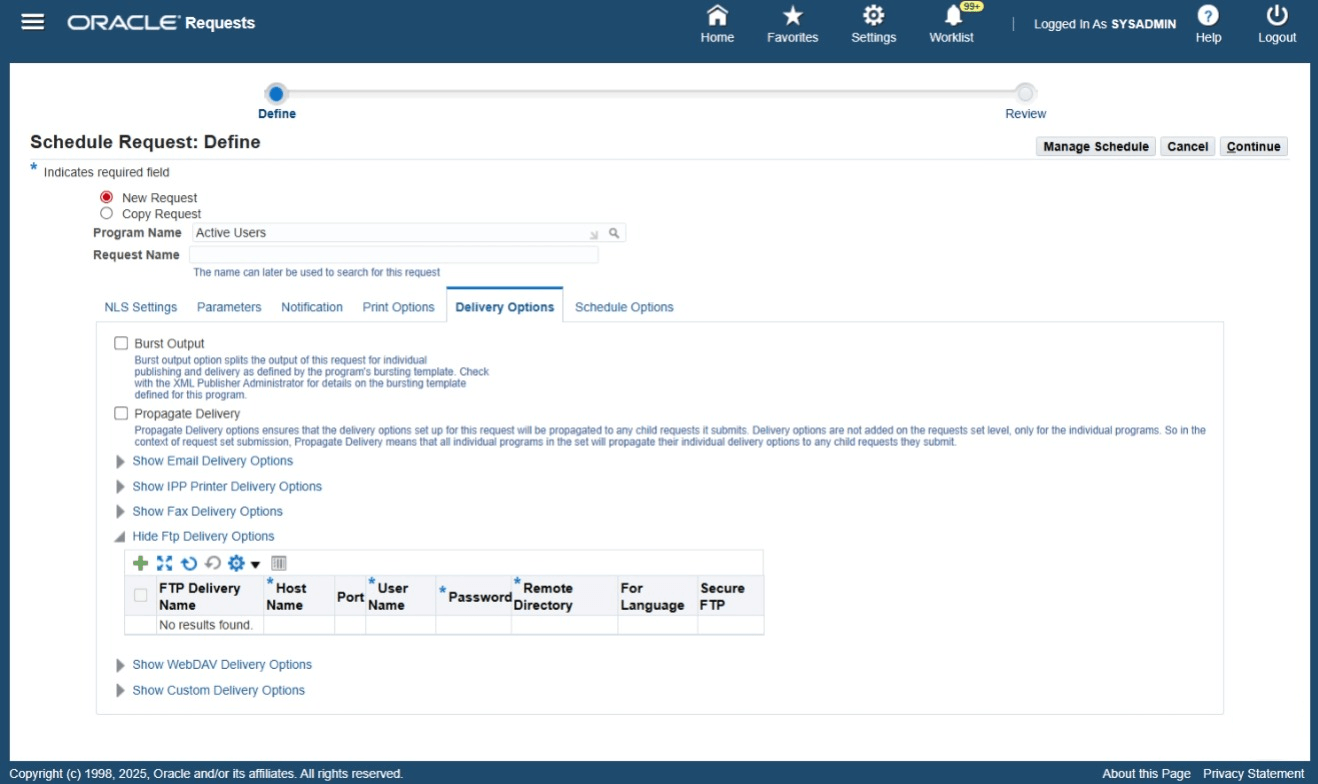Refresh the FTP delivery table
This screenshot has width=1318, height=784.
tap(187, 562)
